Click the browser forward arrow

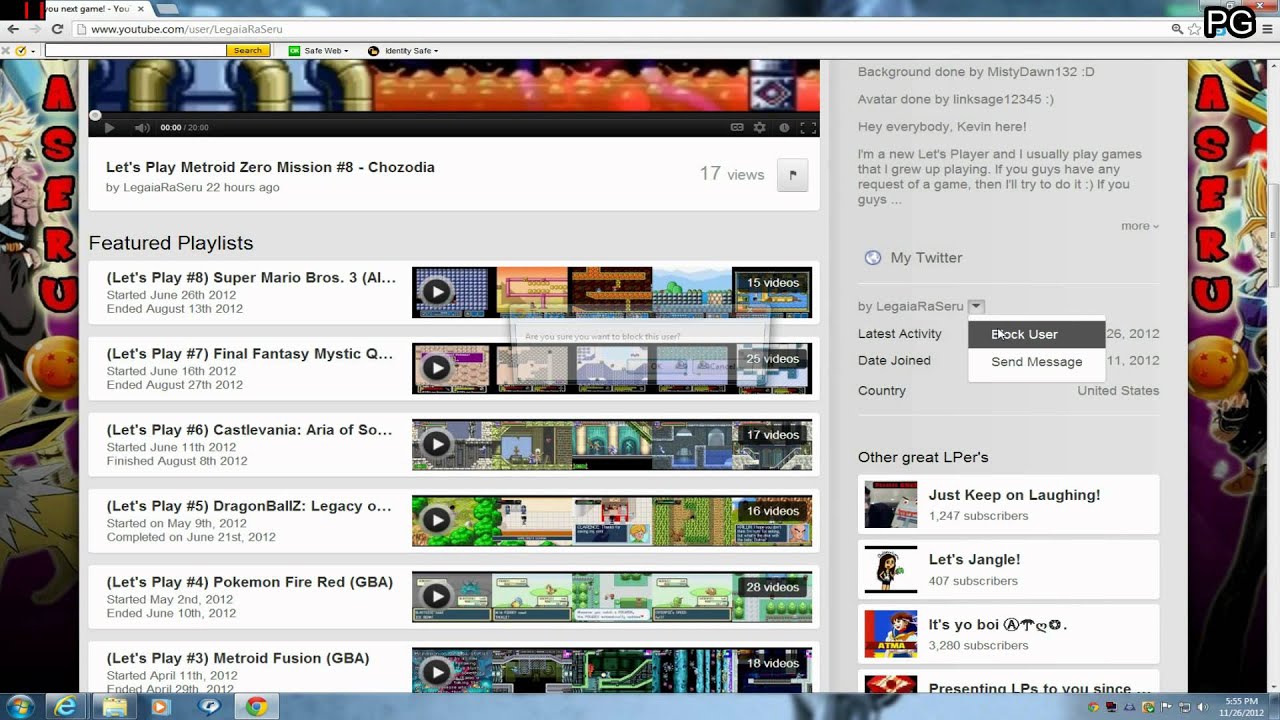pyautogui.click(x=35, y=29)
